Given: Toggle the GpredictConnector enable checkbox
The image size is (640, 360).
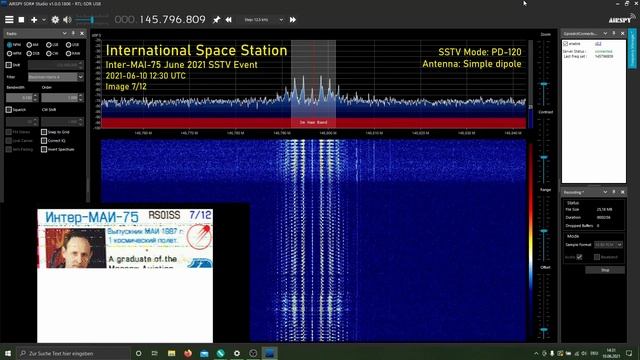Looking at the screenshot, I should click(x=566, y=43).
